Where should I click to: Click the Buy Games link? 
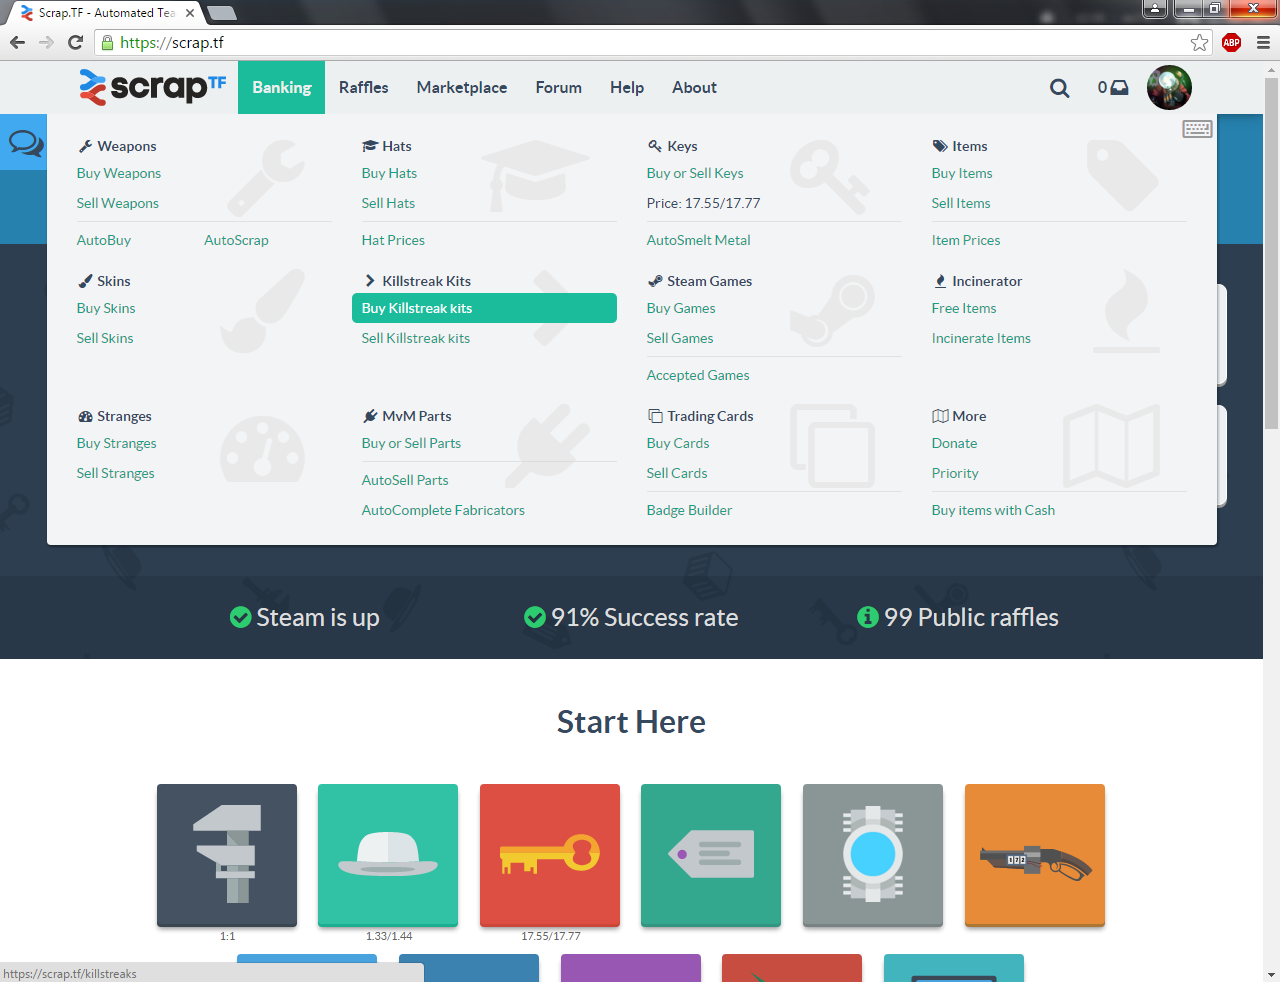tap(681, 308)
